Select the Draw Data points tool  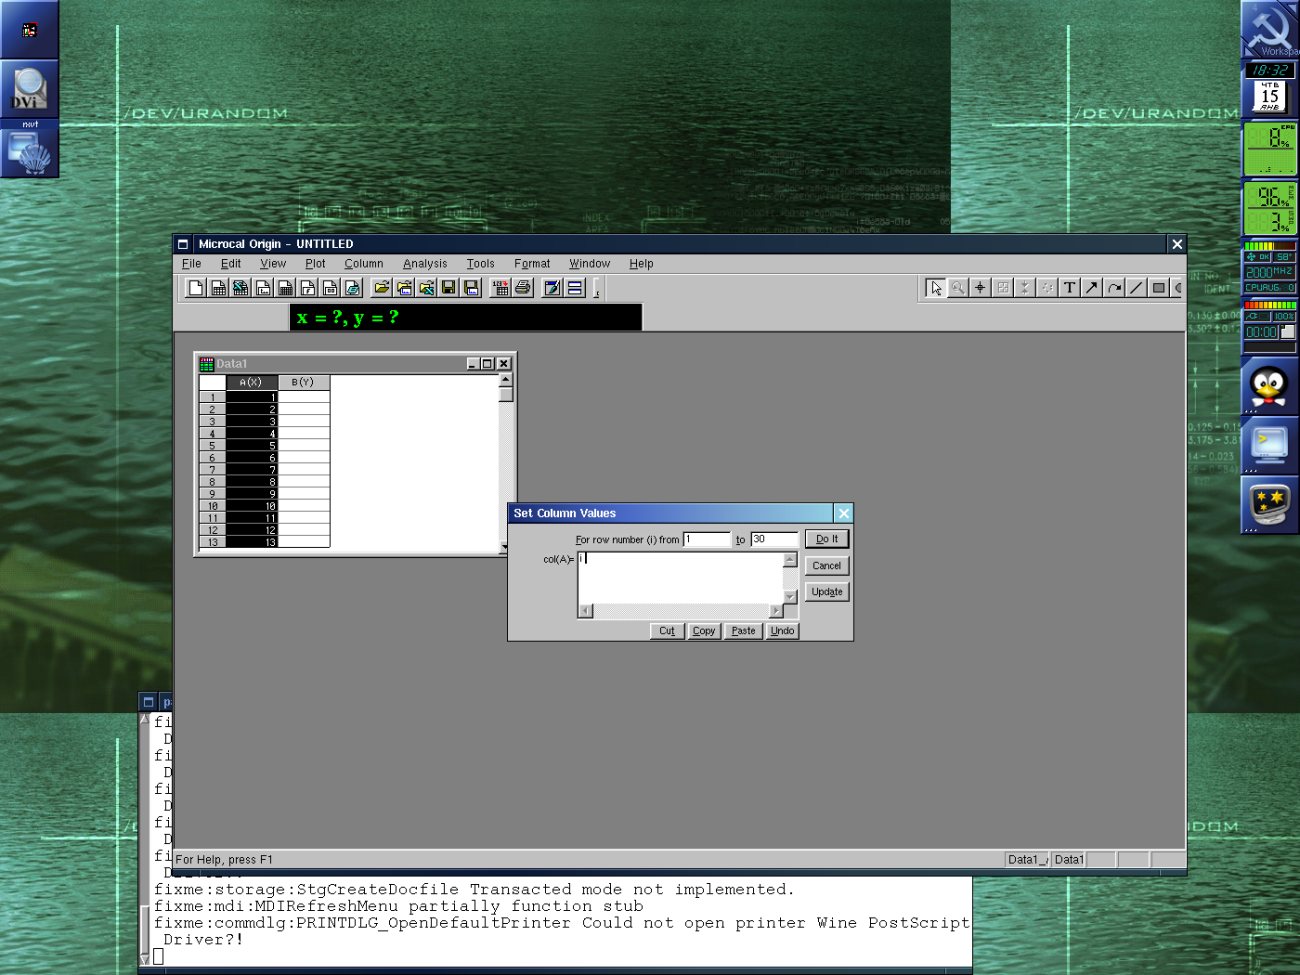[1047, 288]
